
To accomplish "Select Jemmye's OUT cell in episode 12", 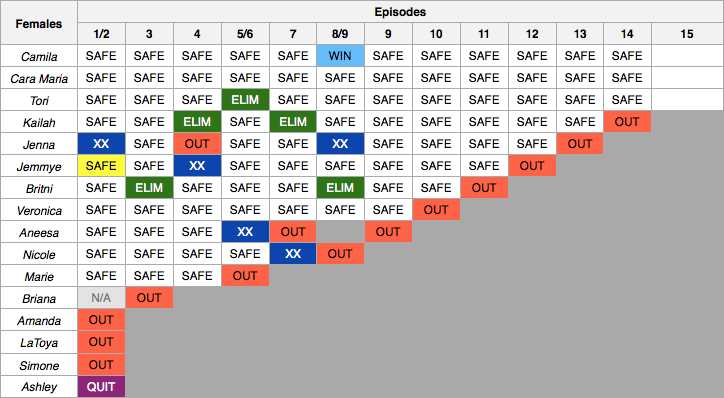I will (532, 166).
